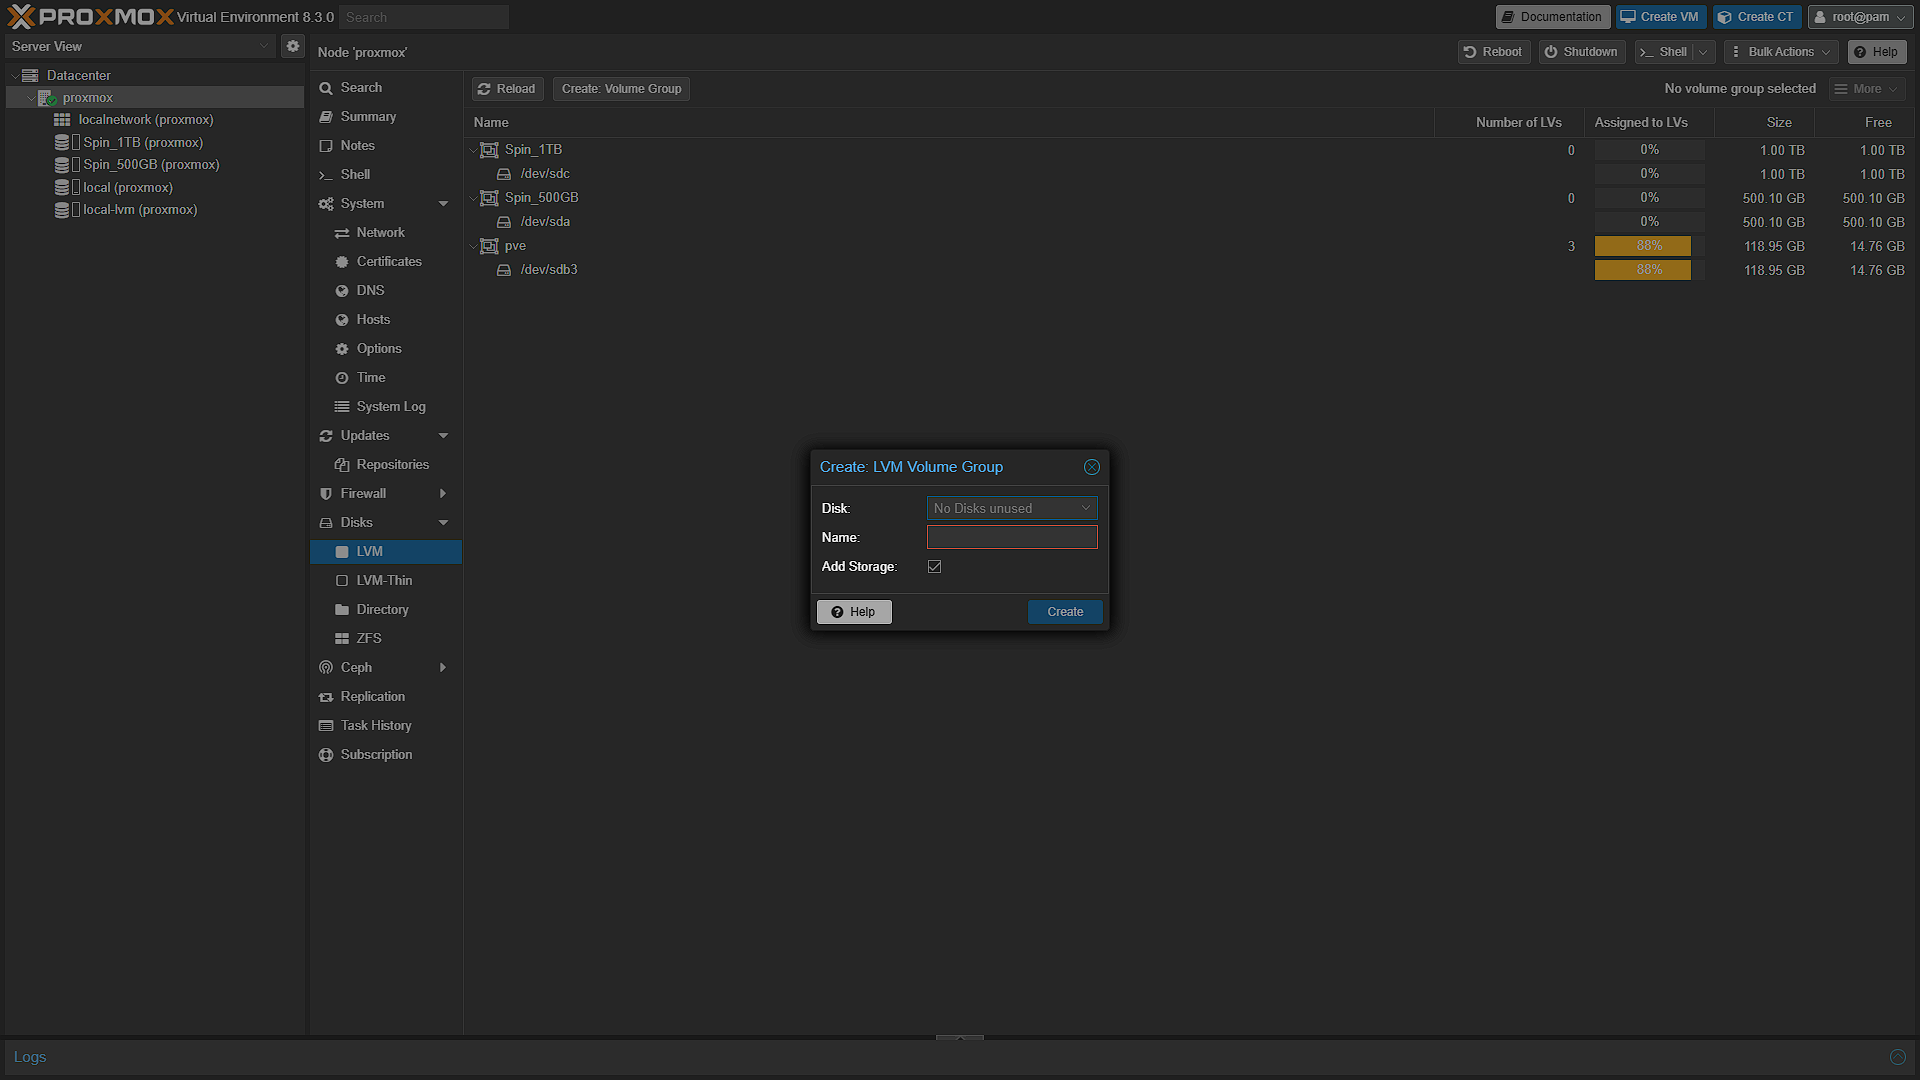
Task: Click the Network arrows icon
Action: 342,233
